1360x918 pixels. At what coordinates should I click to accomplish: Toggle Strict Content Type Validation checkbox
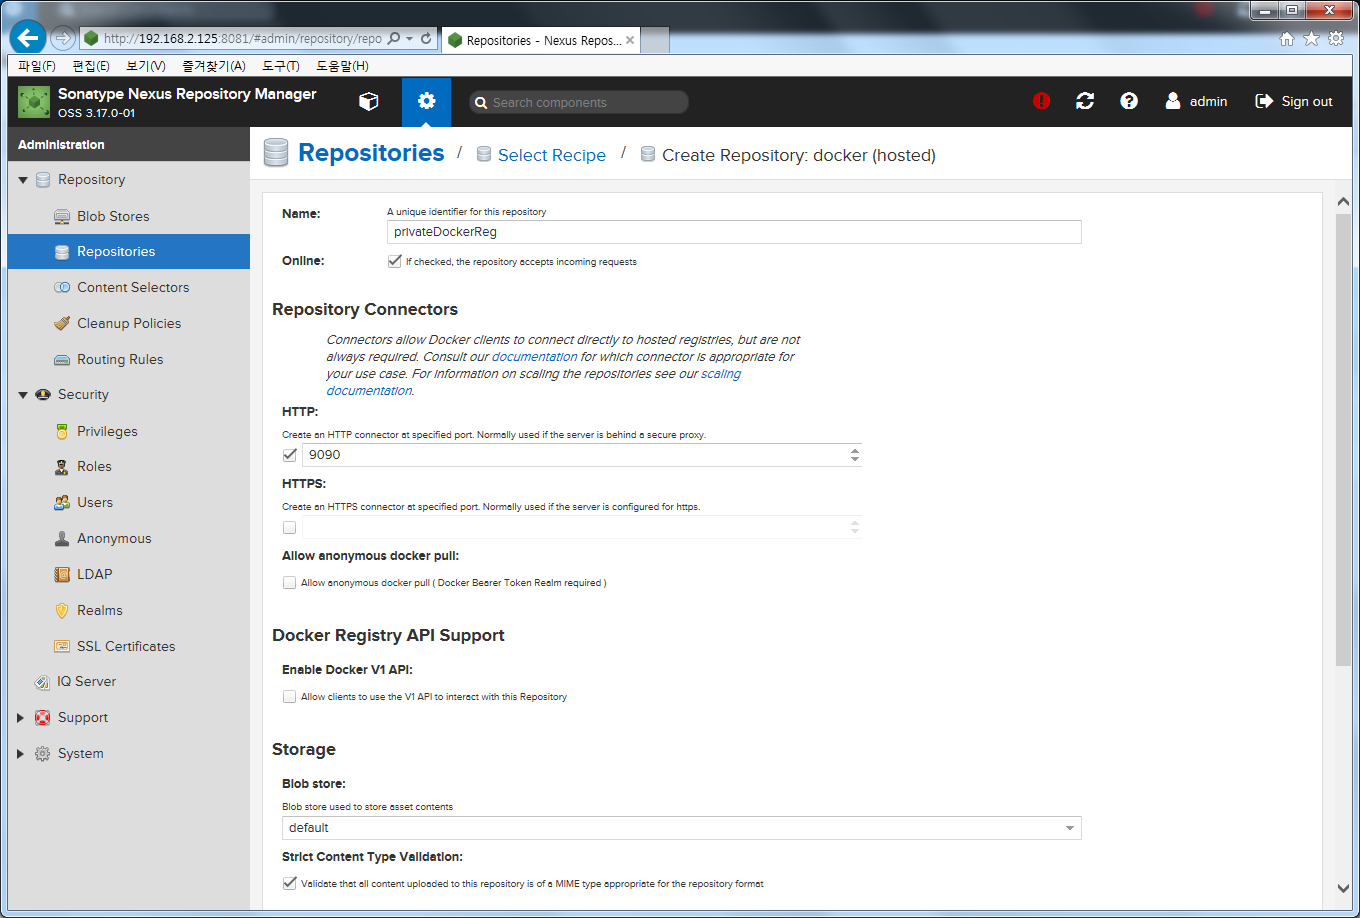click(290, 883)
